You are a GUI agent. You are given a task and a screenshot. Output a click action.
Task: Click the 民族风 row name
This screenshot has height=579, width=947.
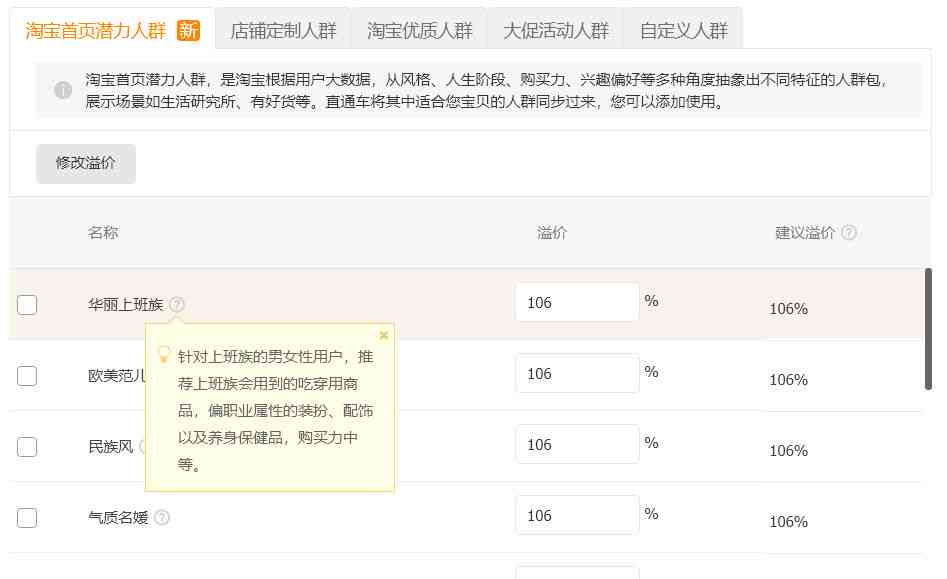111,447
